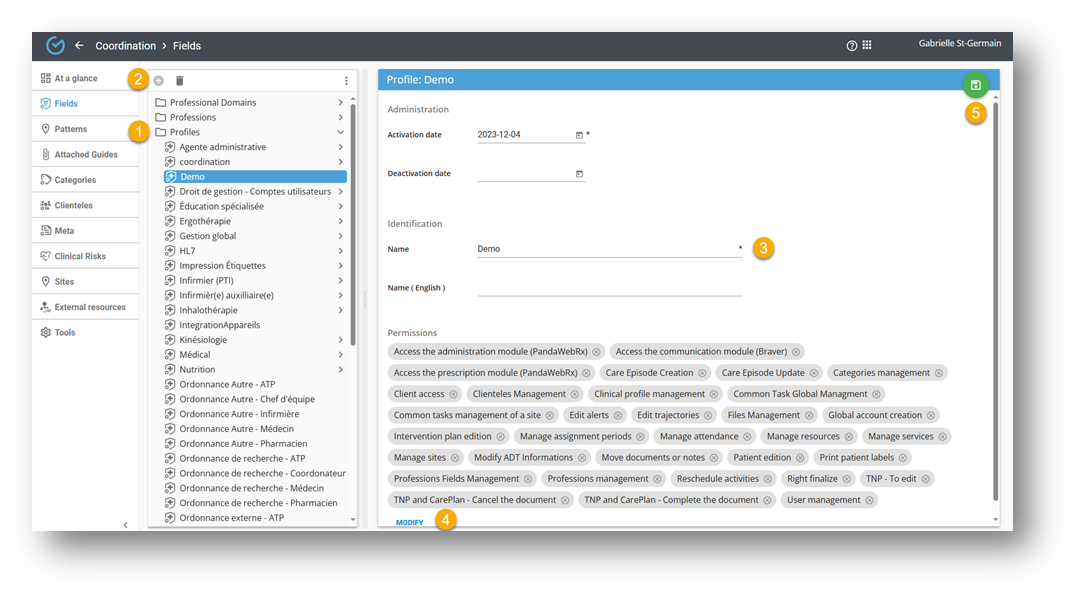Open Activation date calendar picker
The image size is (1078, 596).
point(579,135)
